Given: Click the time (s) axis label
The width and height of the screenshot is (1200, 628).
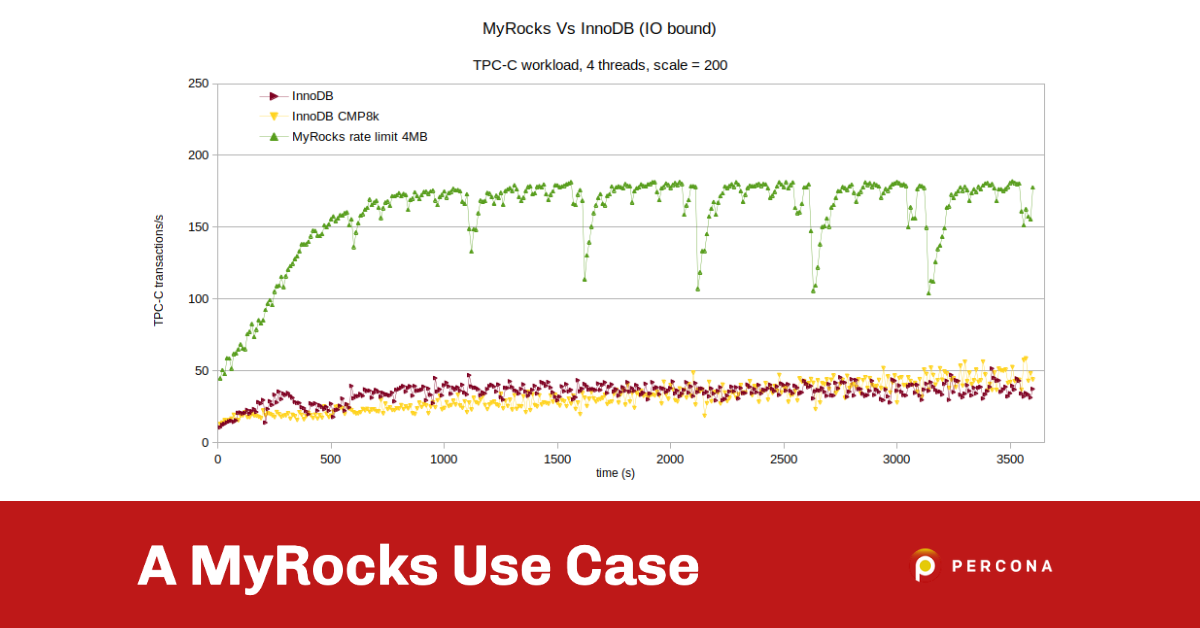Looking at the screenshot, I should (616, 472).
